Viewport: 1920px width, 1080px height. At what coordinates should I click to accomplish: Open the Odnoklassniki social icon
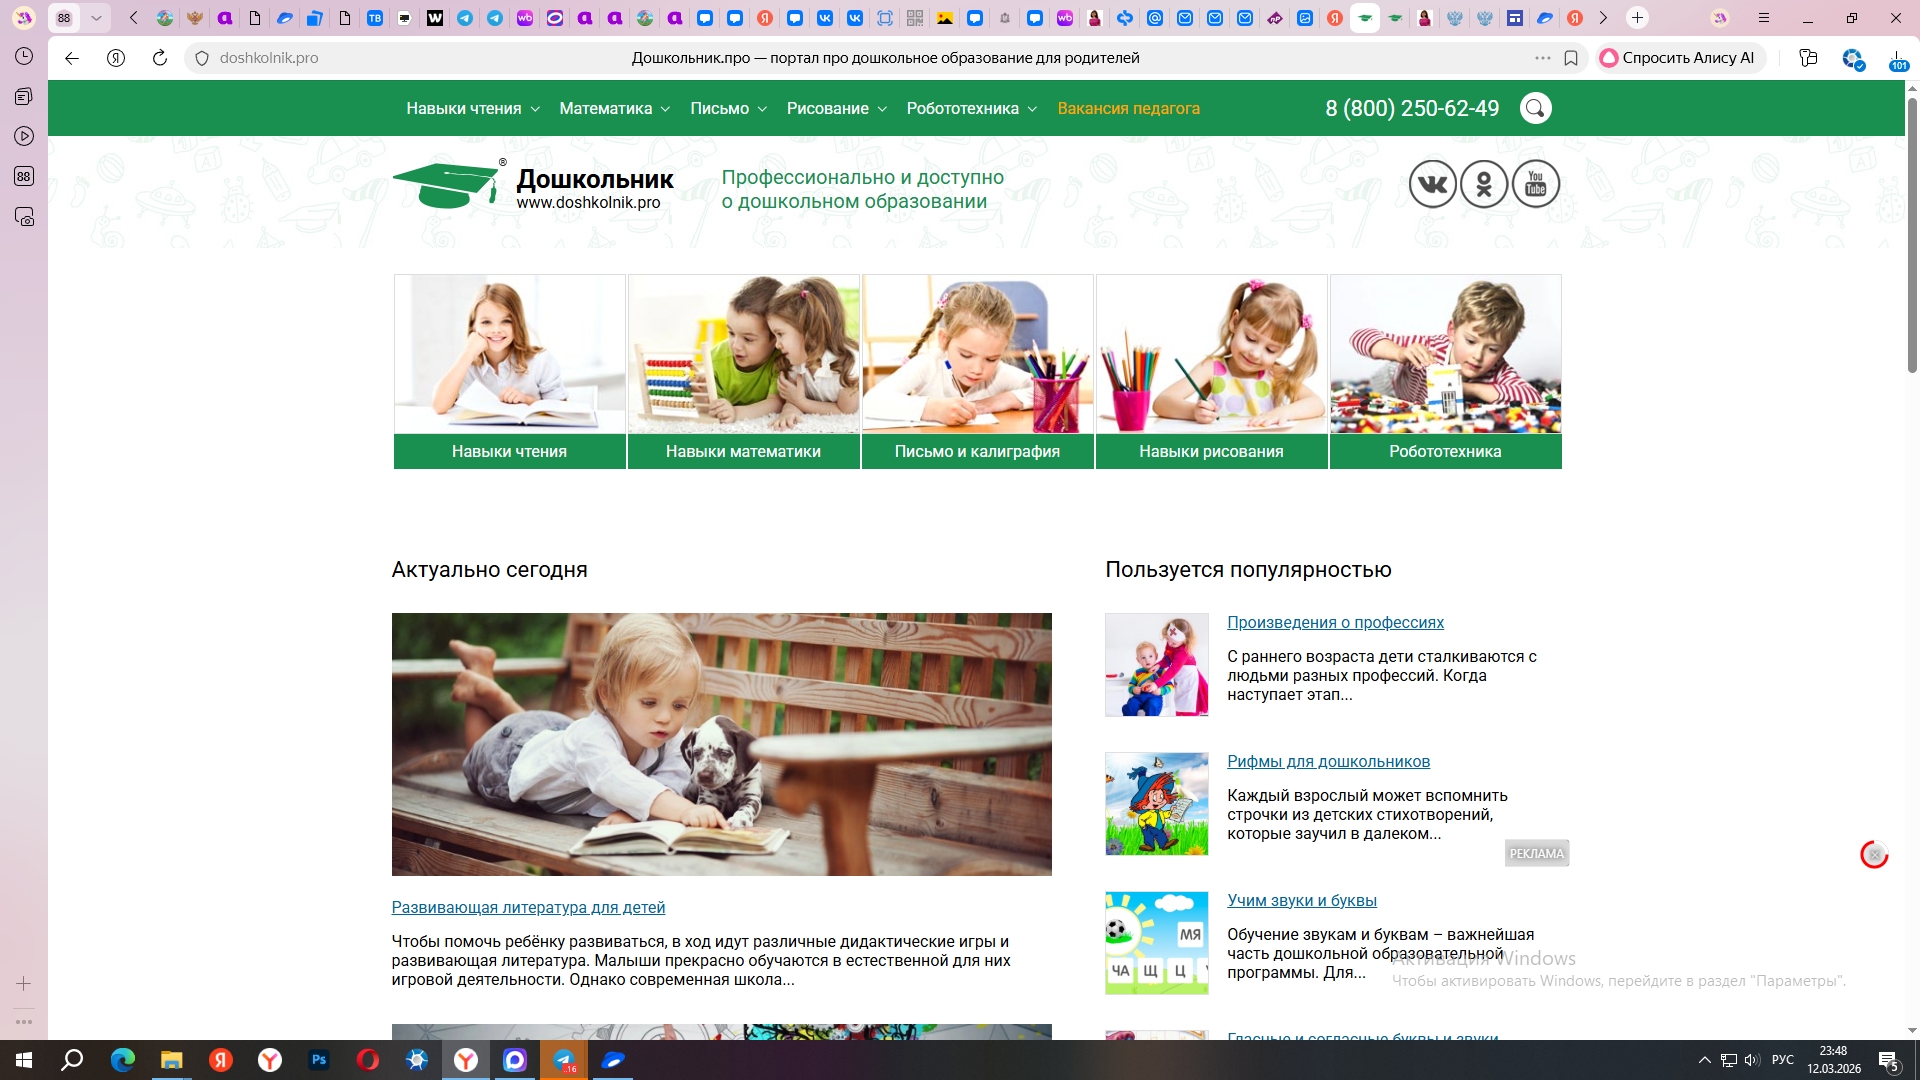coord(1484,184)
